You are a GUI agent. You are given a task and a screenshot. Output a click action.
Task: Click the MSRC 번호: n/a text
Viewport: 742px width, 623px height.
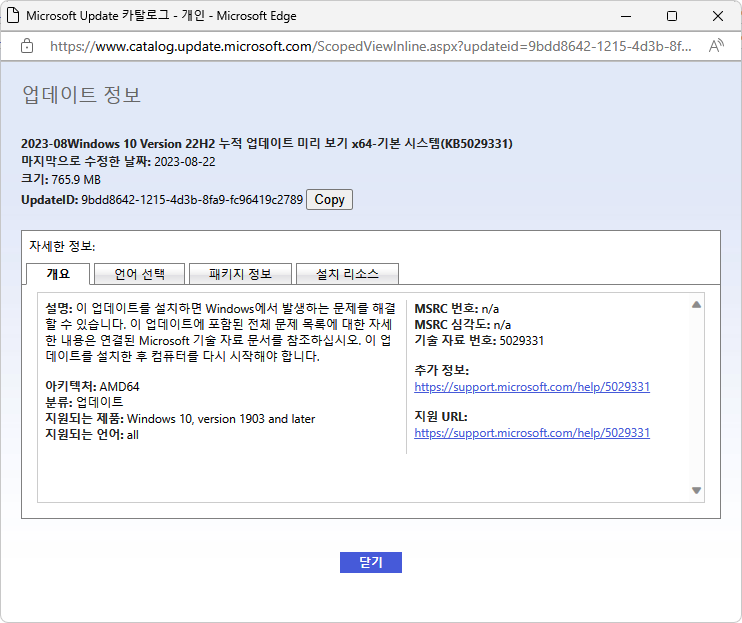457,309
